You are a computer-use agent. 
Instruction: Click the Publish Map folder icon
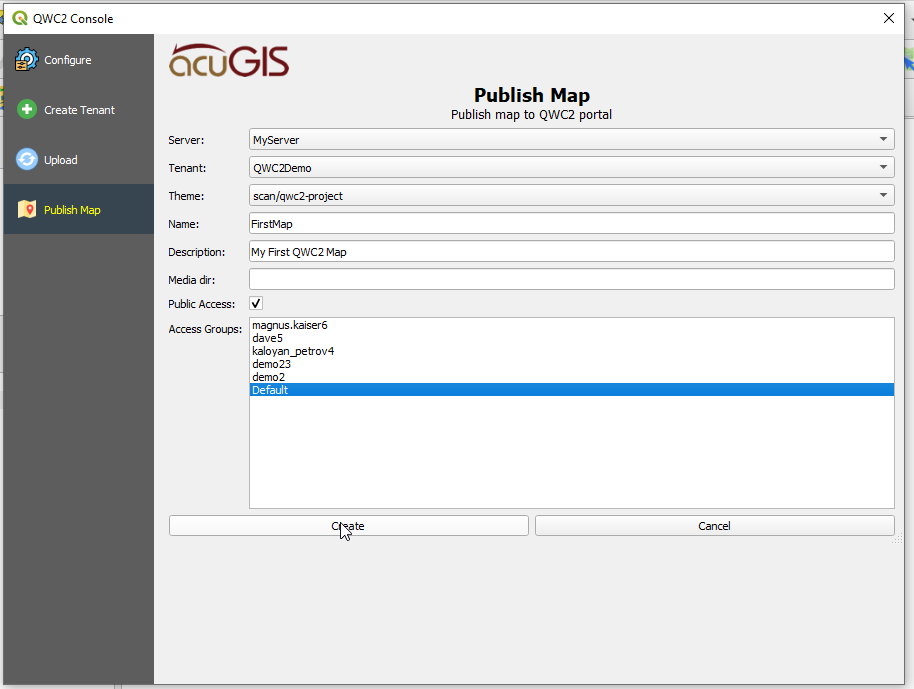27,210
